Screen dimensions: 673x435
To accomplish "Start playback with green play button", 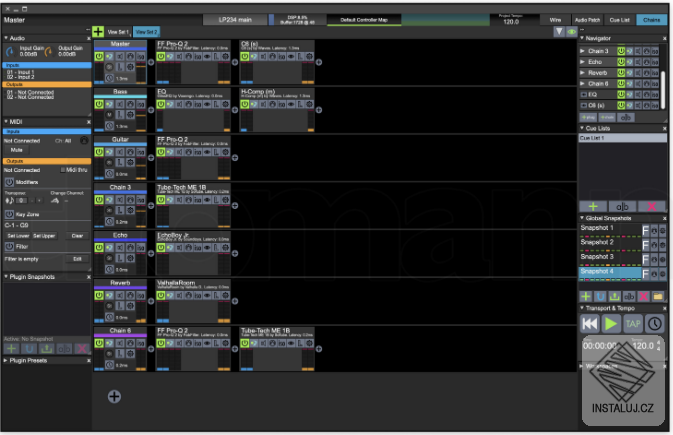I will (x=611, y=324).
